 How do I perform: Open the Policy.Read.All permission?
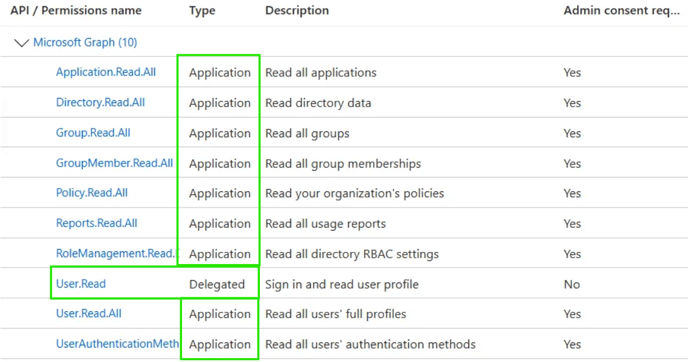pos(92,193)
